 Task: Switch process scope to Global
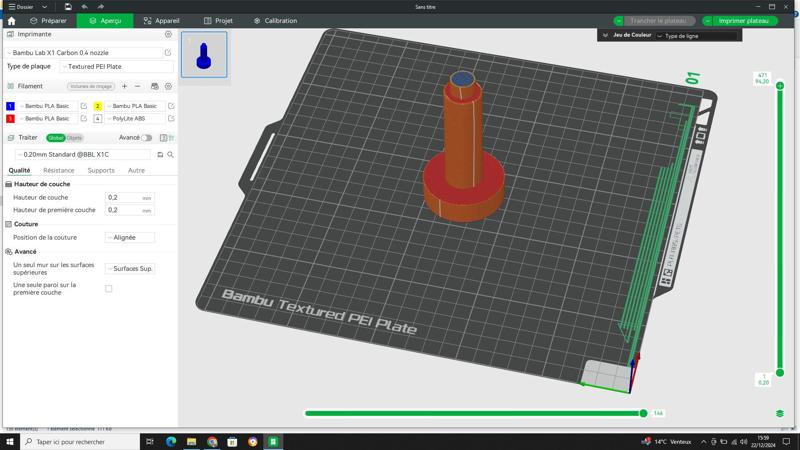click(x=55, y=138)
